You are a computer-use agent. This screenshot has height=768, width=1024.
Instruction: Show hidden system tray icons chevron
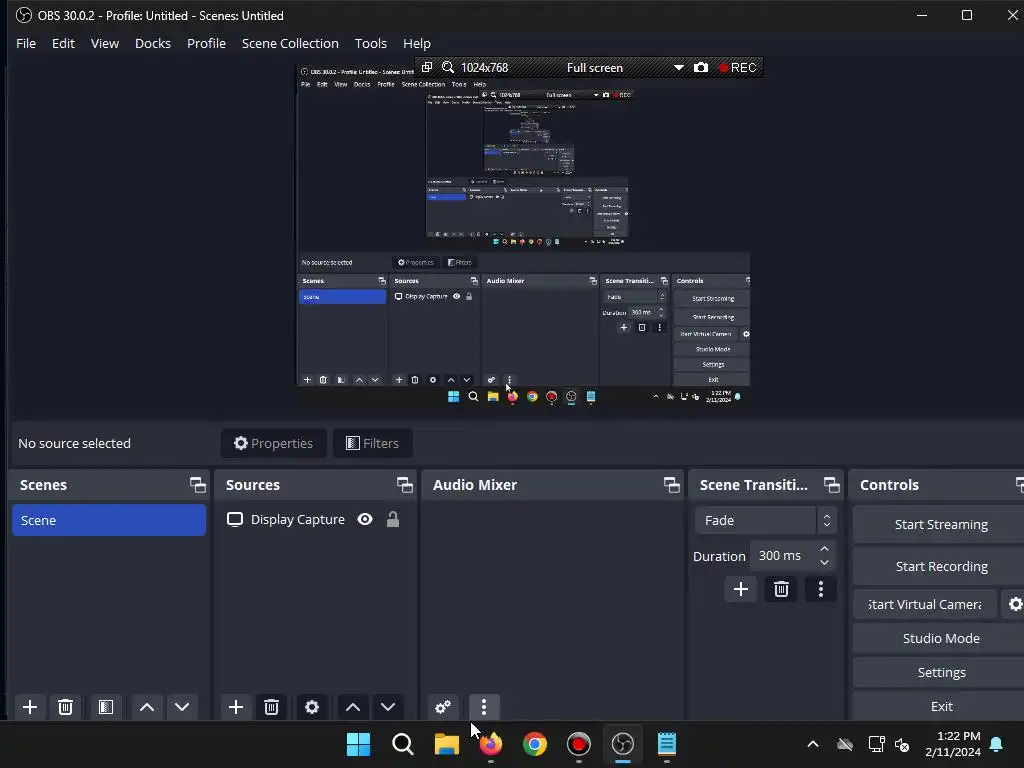(812, 744)
